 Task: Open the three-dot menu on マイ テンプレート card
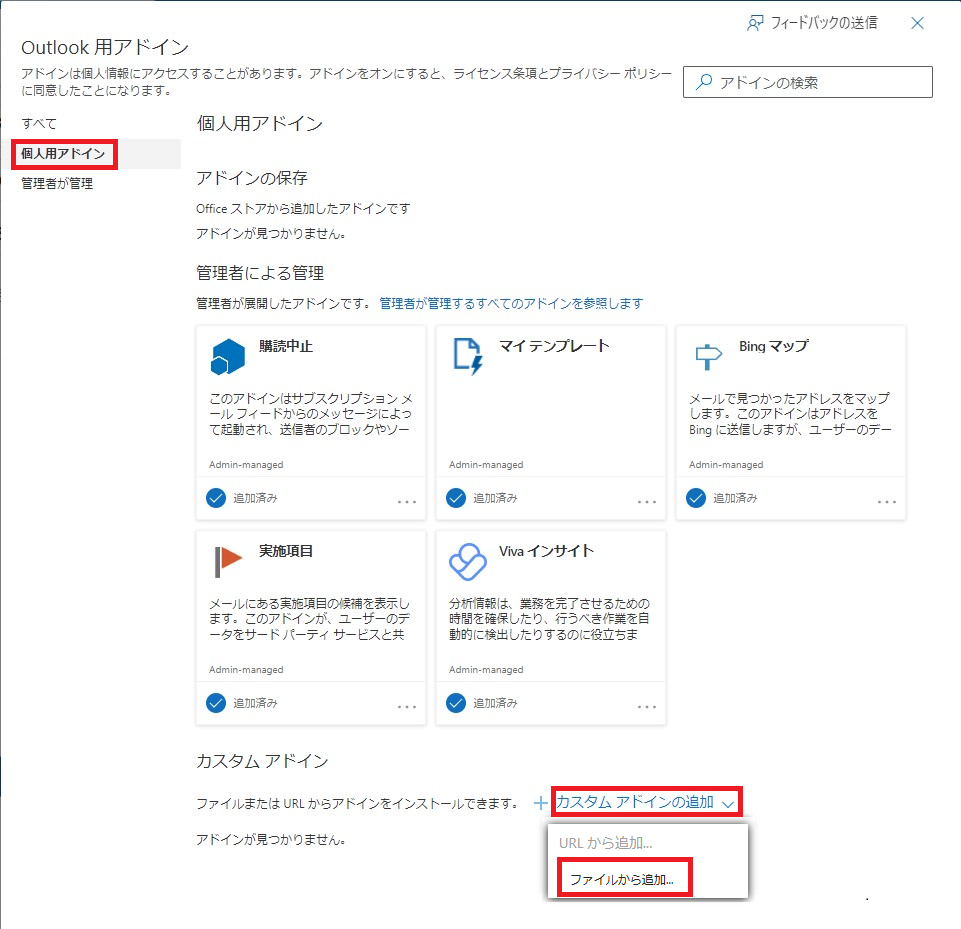(x=647, y=501)
